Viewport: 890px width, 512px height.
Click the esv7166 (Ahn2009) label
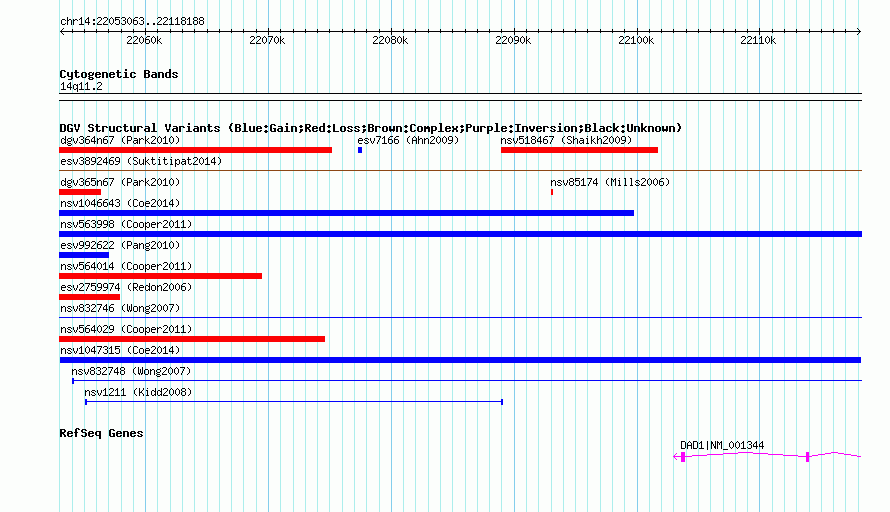tap(408, 140)
